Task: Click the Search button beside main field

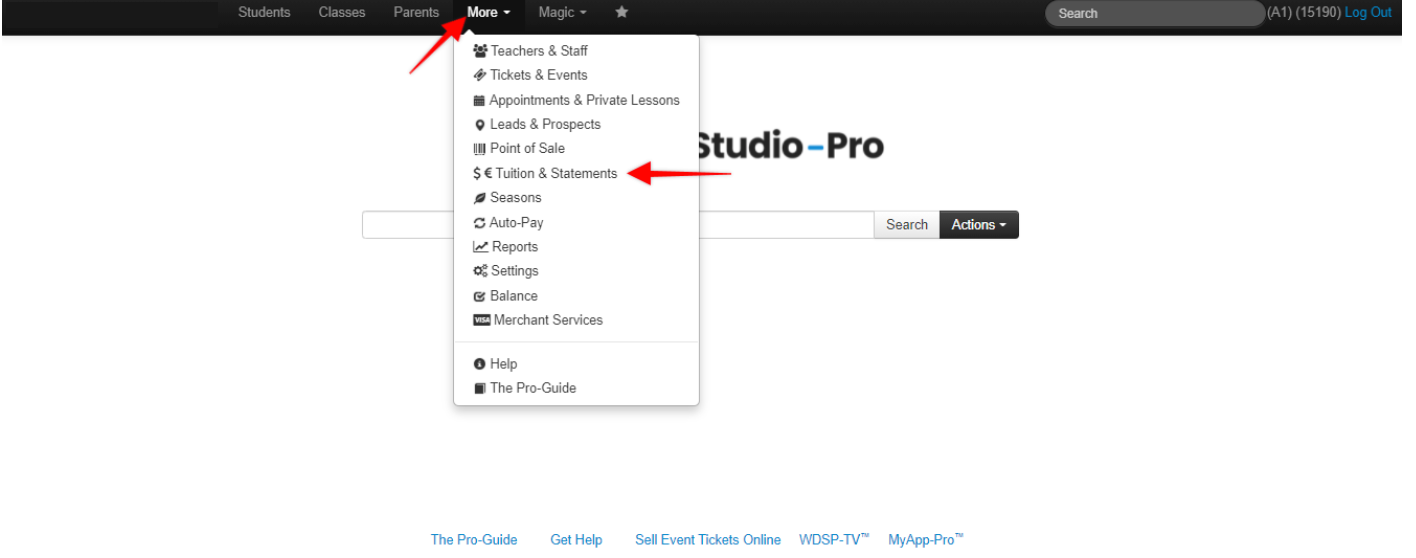Action: [x=907, y=225]
